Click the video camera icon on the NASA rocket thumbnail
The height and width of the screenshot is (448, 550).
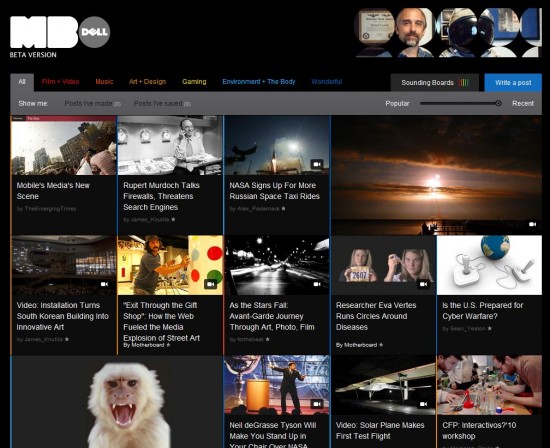pyautogui.click(x=317, y=164)
